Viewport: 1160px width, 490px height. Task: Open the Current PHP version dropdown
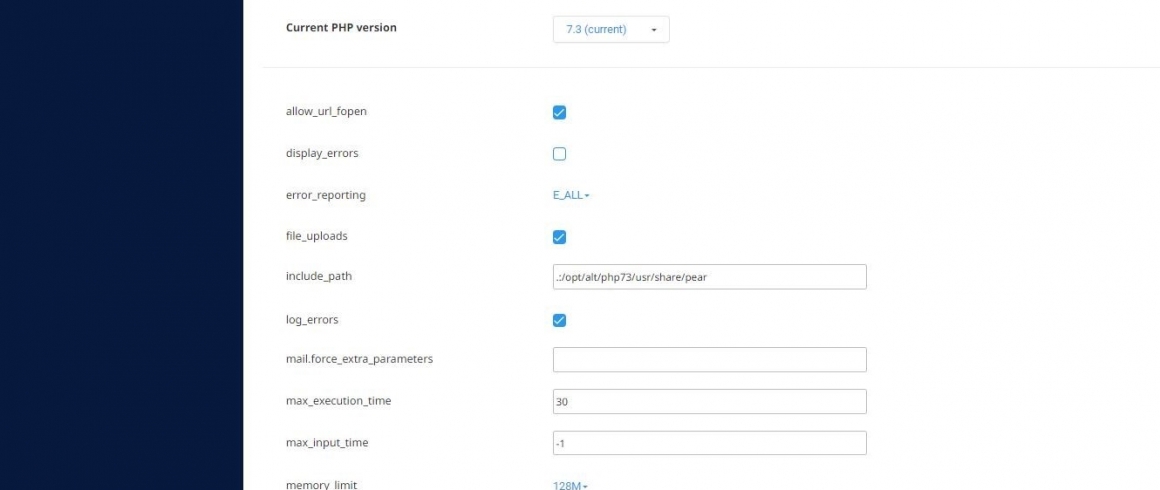pyautogui.click(x=611, y=30)
